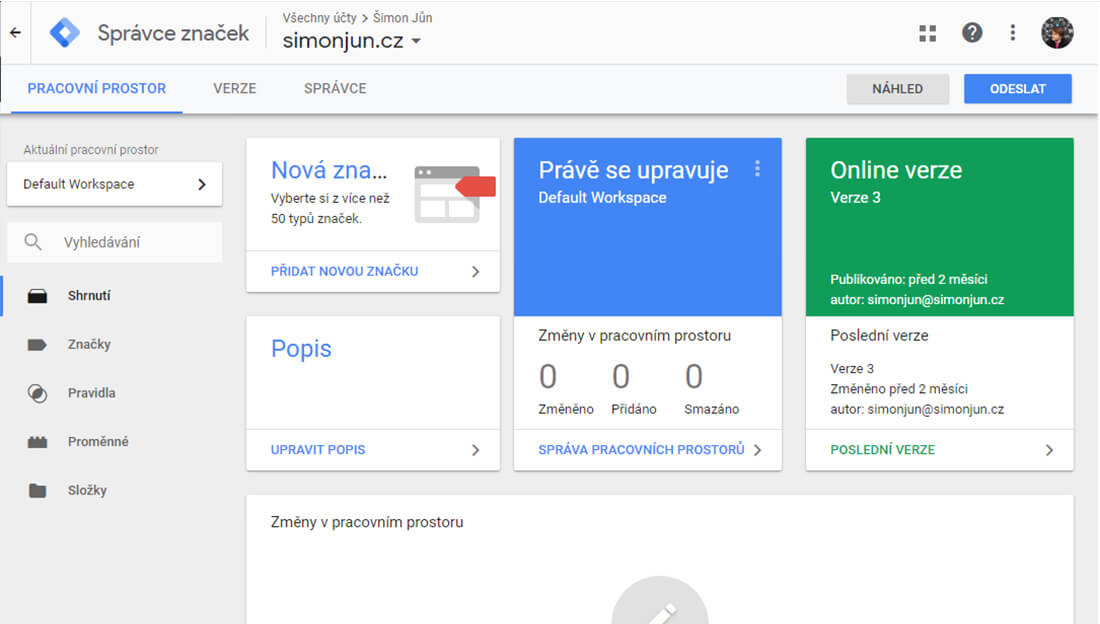Go to Šimon Jůn breadcrumb
Screen dimensions: 1100x624
coord(403,18)
